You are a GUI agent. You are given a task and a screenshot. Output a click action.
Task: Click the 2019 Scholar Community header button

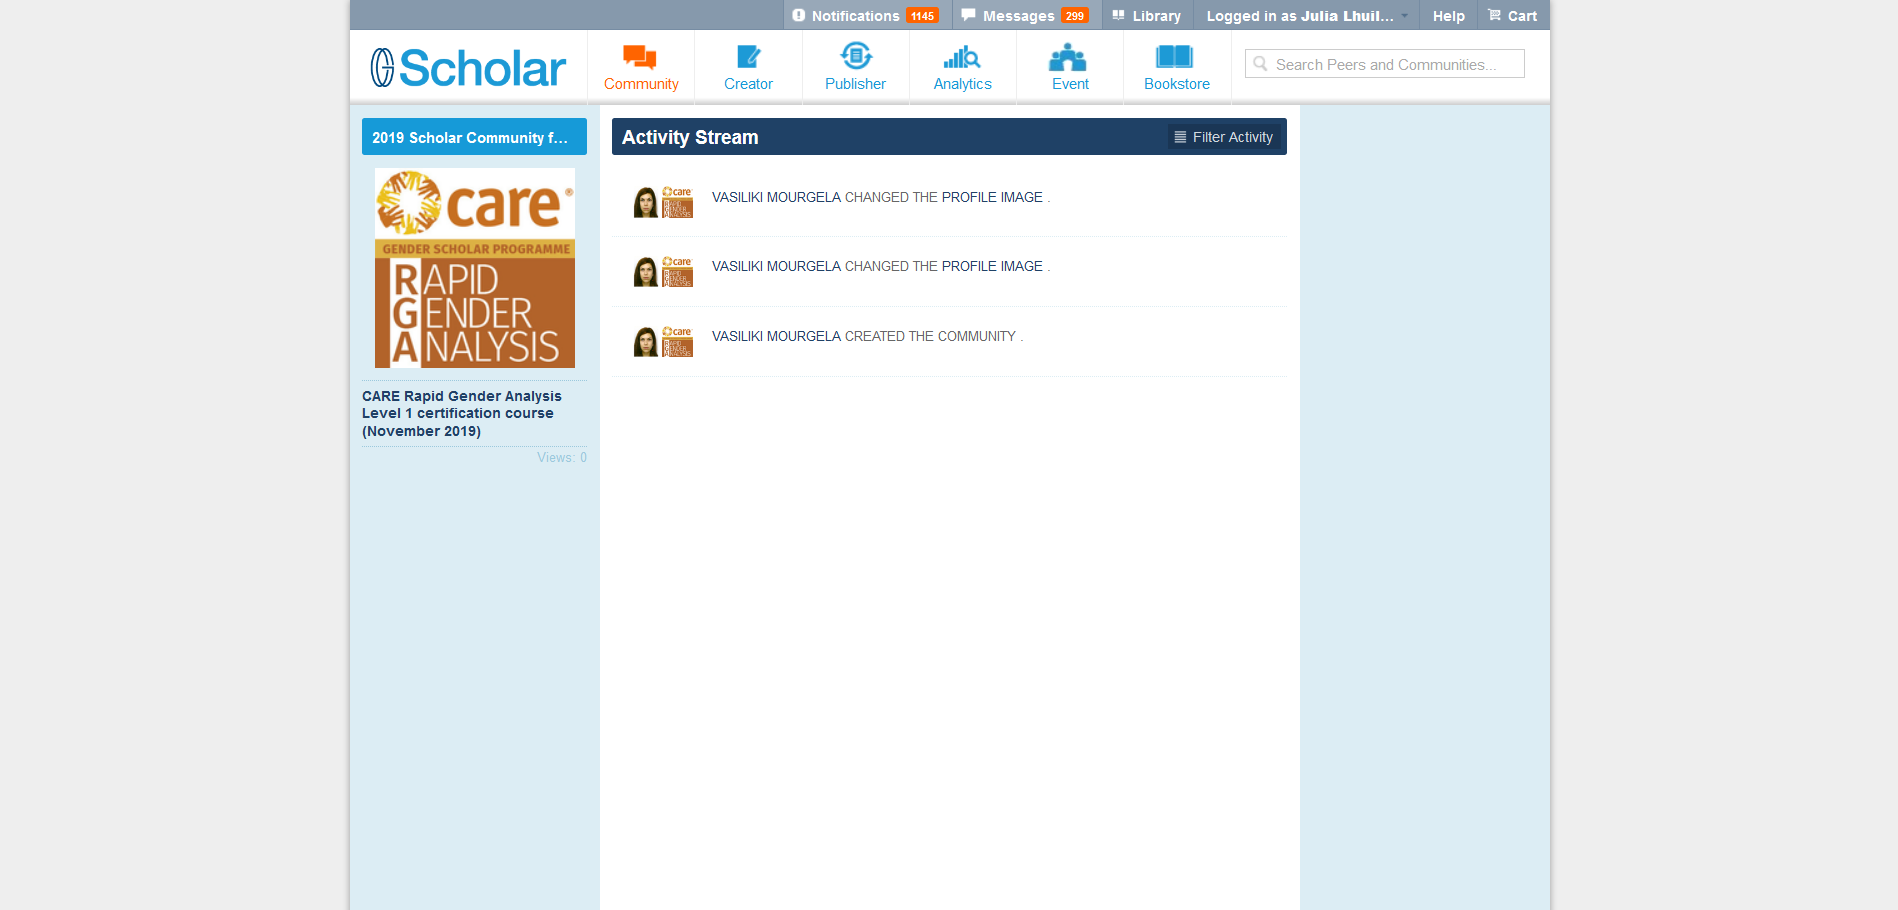point(474,137)
